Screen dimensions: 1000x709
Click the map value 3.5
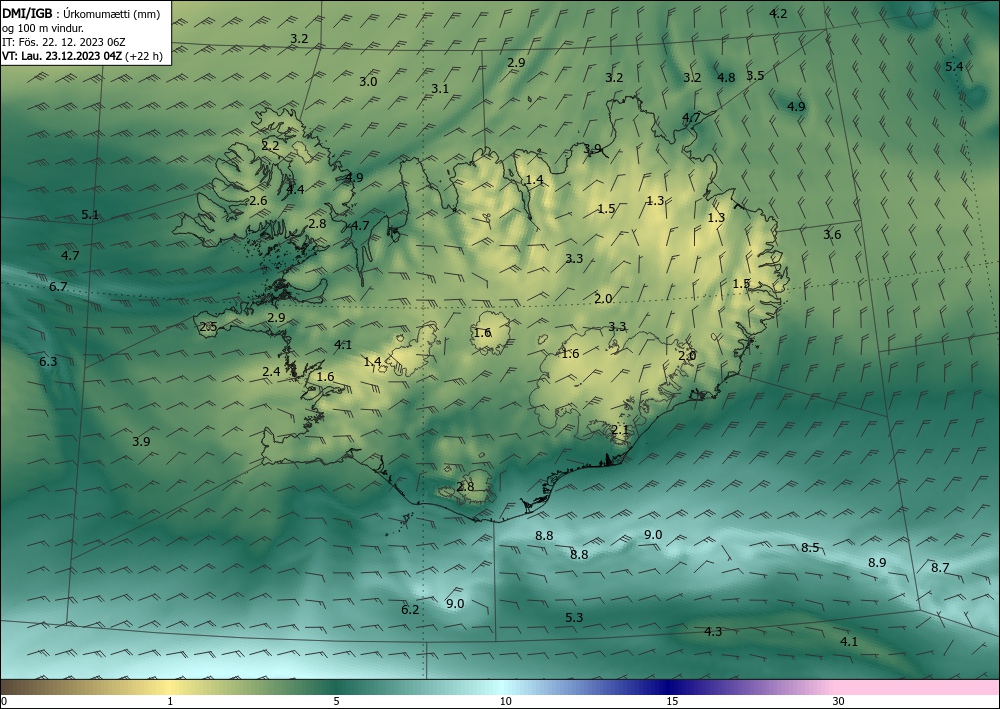point(755,75)
